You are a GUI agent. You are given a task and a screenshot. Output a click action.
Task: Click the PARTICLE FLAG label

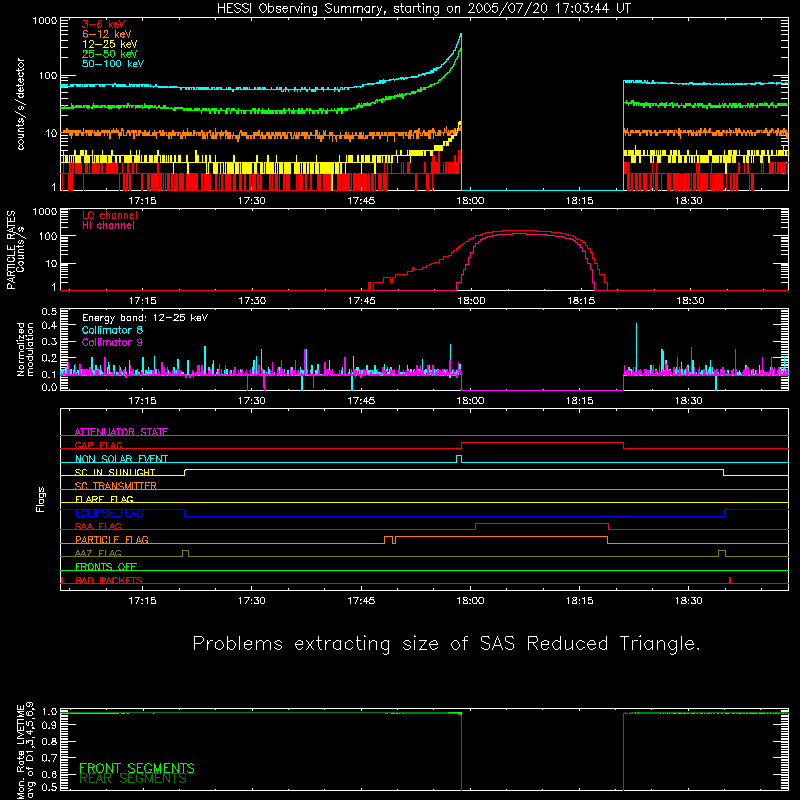pyautogui.click(x=112, y=539)
